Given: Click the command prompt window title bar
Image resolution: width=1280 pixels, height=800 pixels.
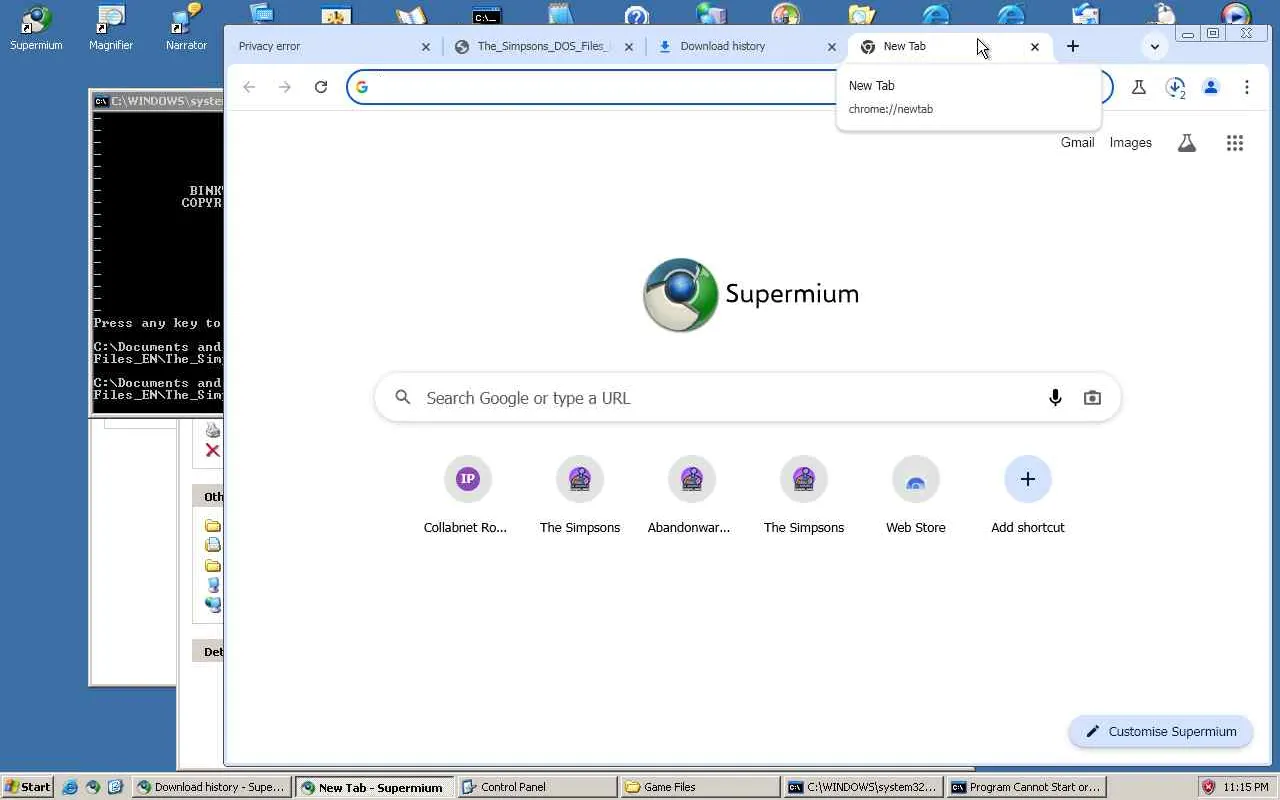Looking at the screenshot, I should click(x=157, y=101).
